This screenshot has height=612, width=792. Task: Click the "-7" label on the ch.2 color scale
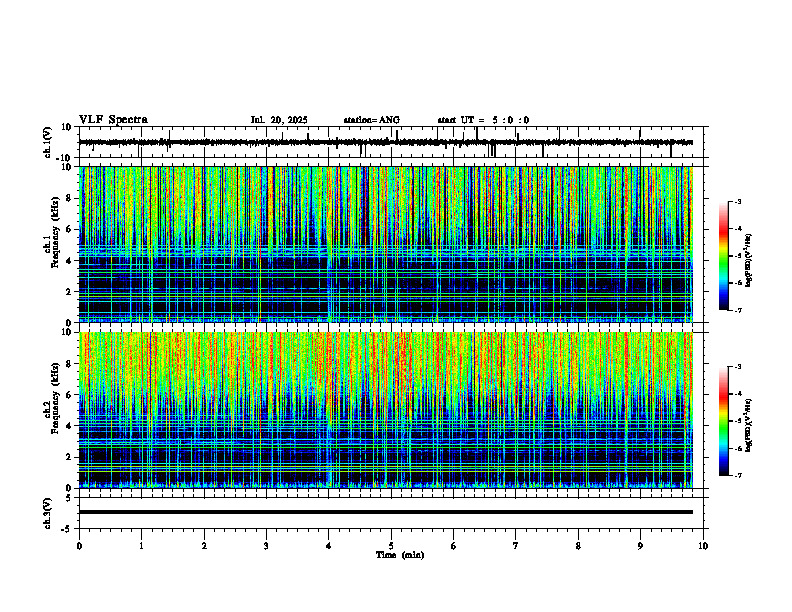pos(738,475)
